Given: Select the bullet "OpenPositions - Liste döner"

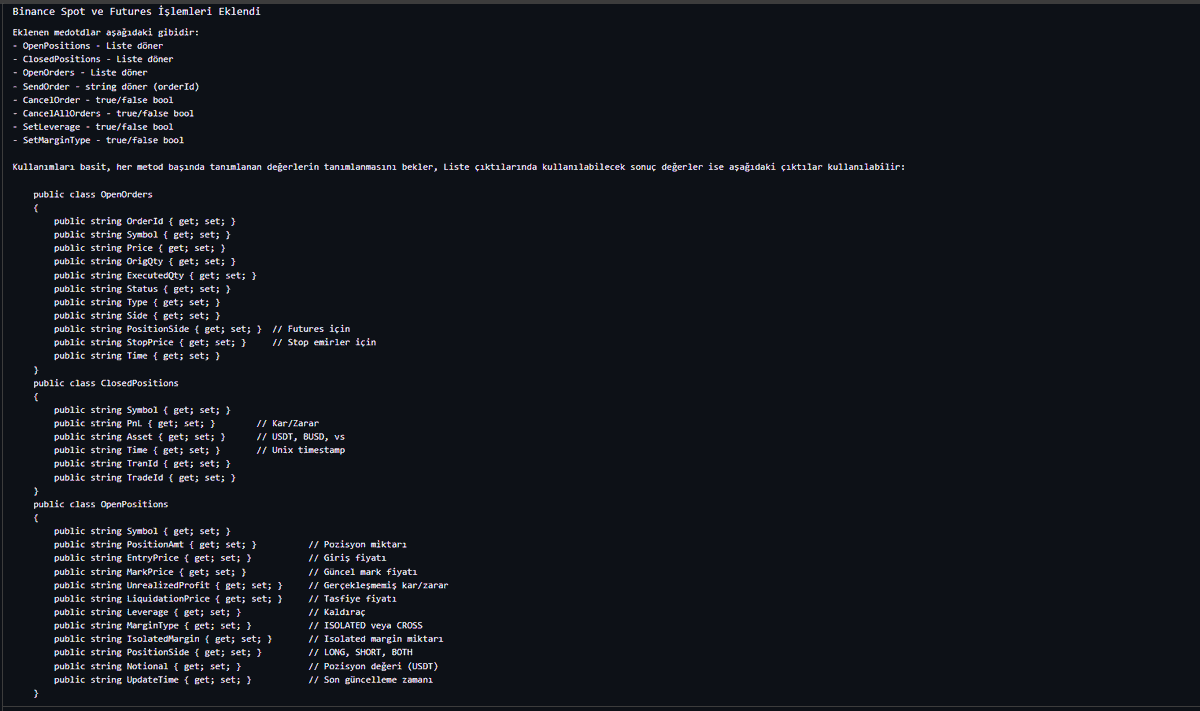Looking at the screenshot, I should coord(88,46).
